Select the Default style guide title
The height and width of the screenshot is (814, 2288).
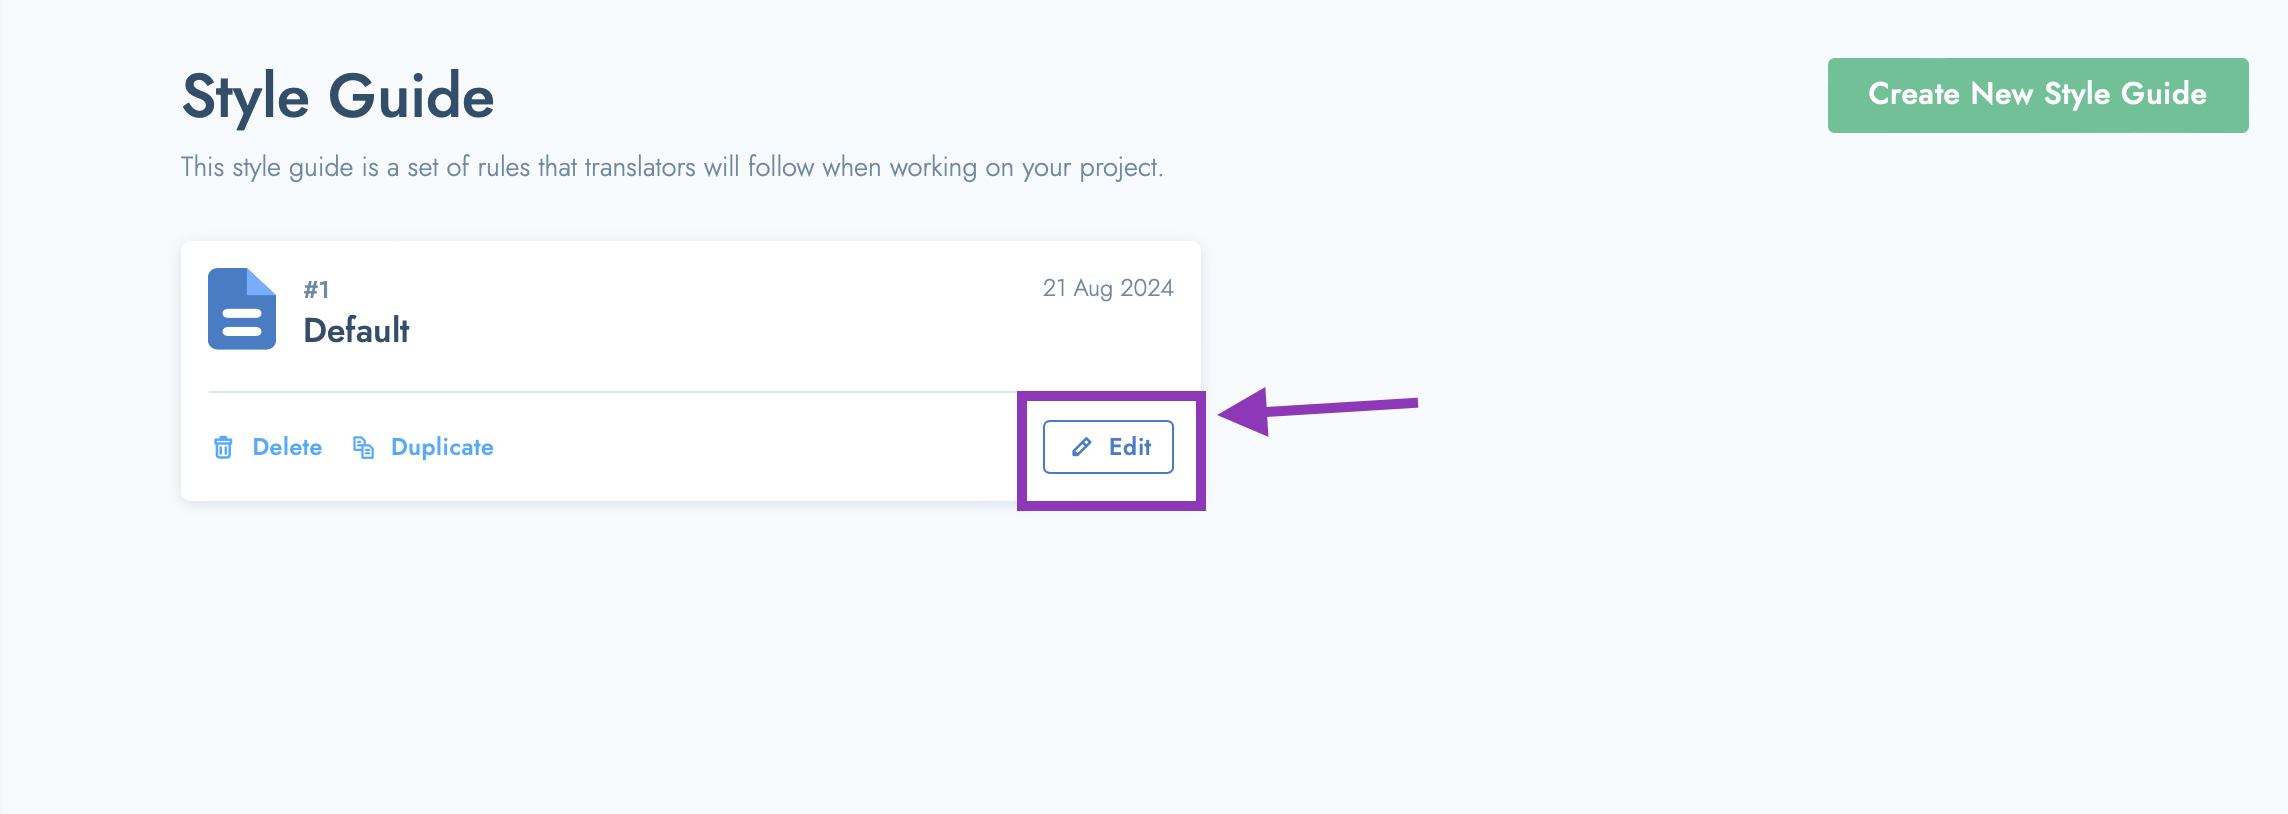[x=356, y=330]
